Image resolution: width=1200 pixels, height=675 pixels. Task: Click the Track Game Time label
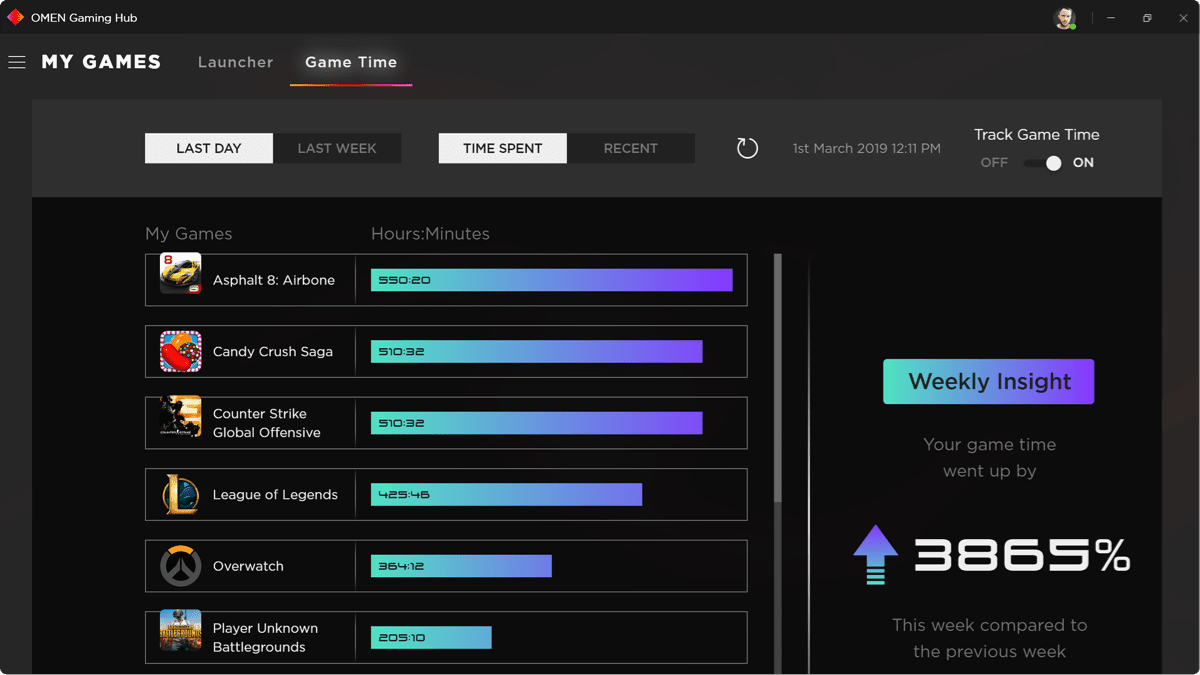[1037, 135]
